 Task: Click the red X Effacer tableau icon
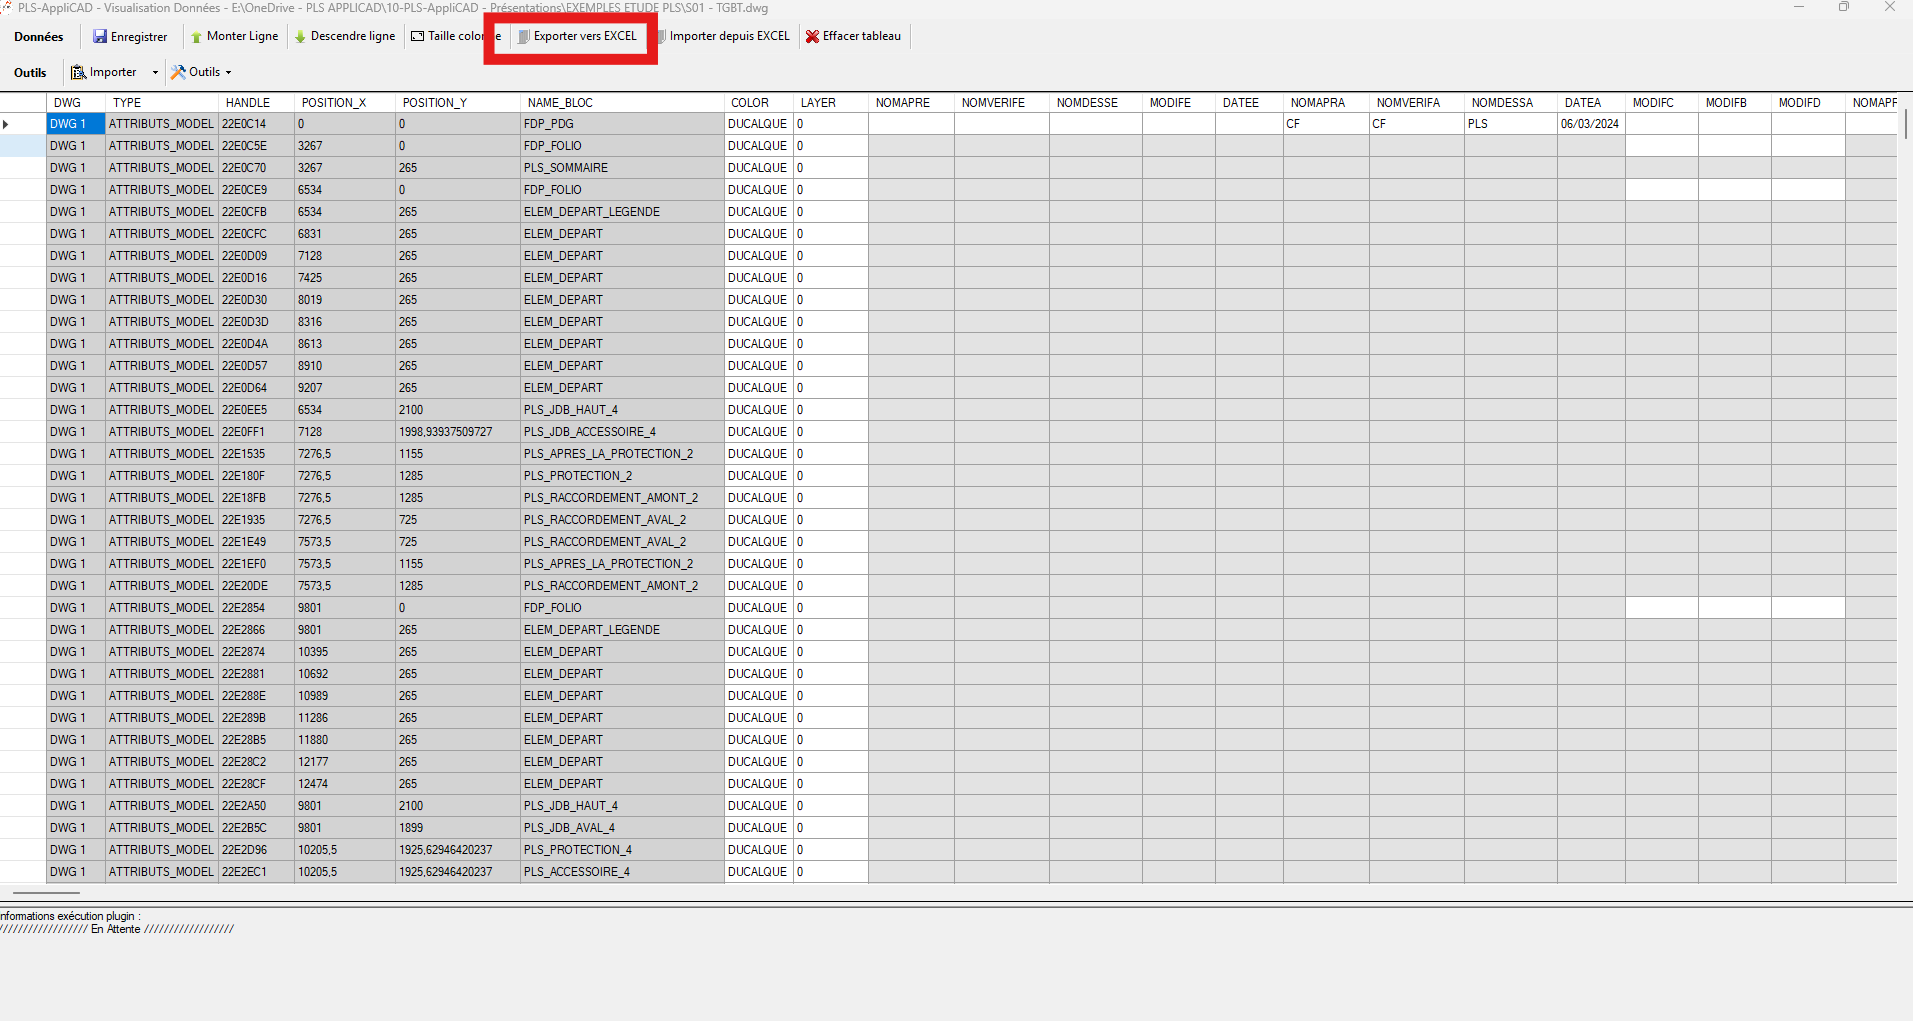(812, 36)
